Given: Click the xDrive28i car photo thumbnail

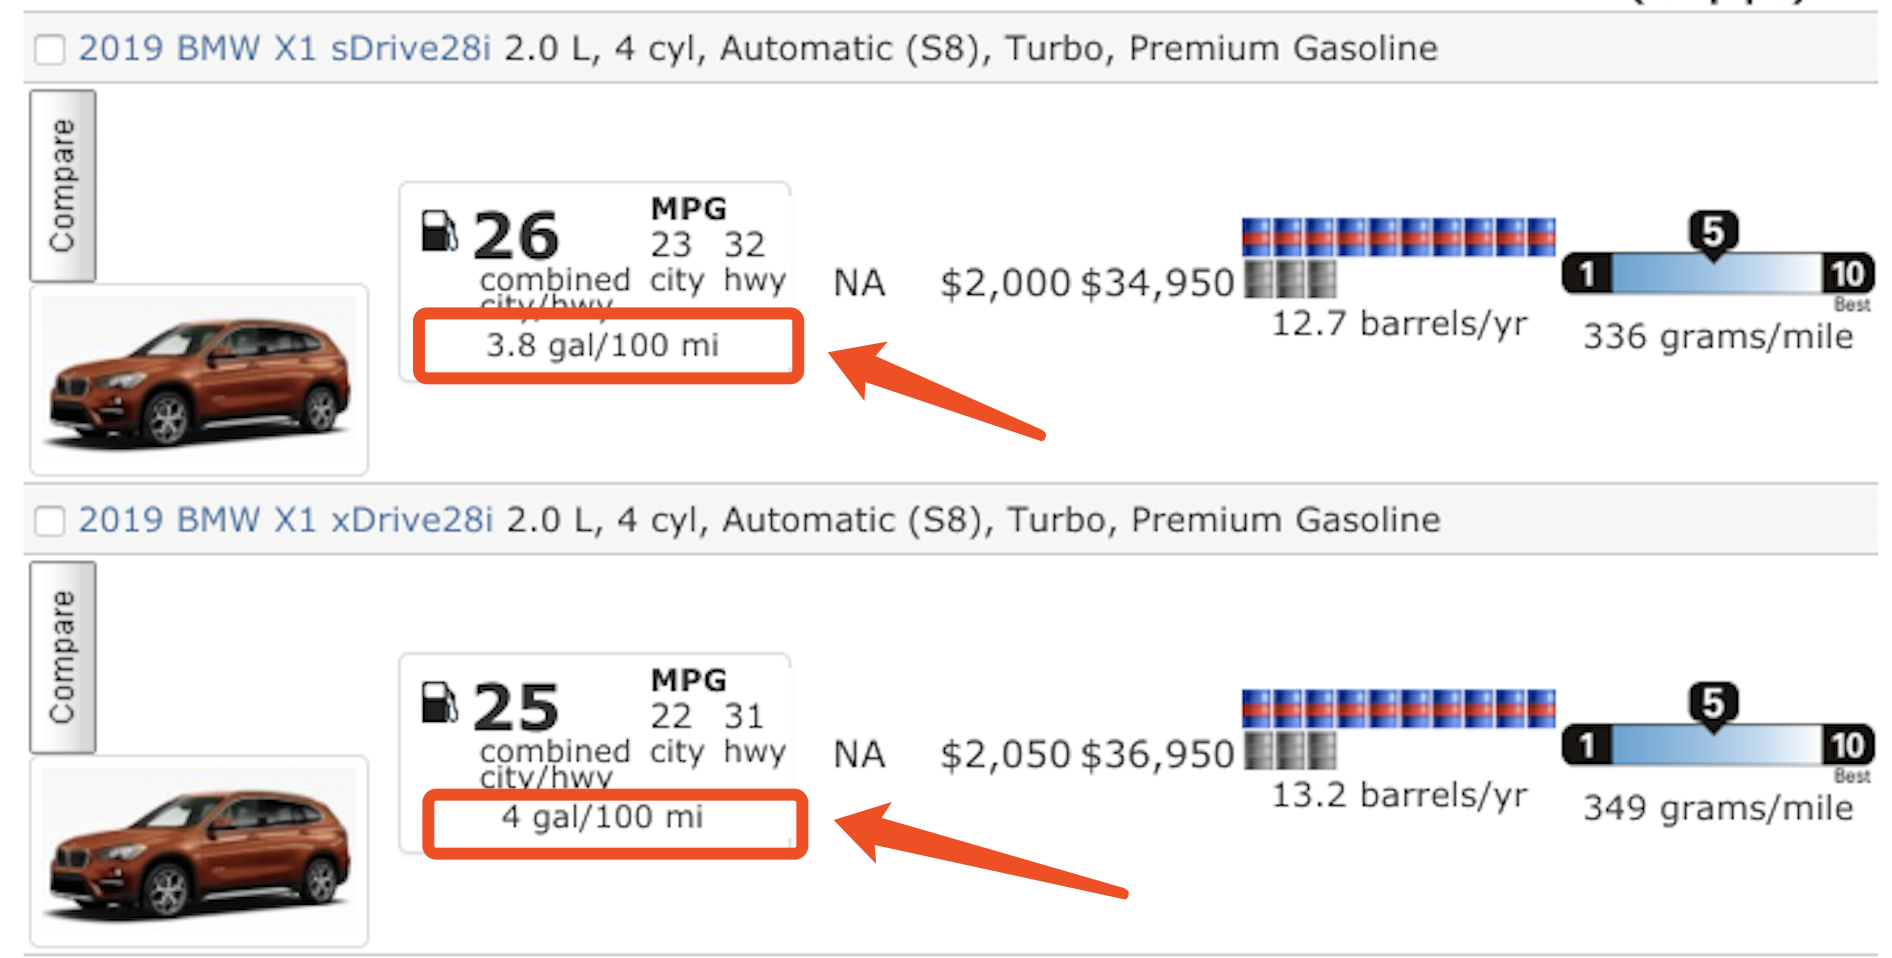Looking at the screenshot, I should [x=199, y=852].
